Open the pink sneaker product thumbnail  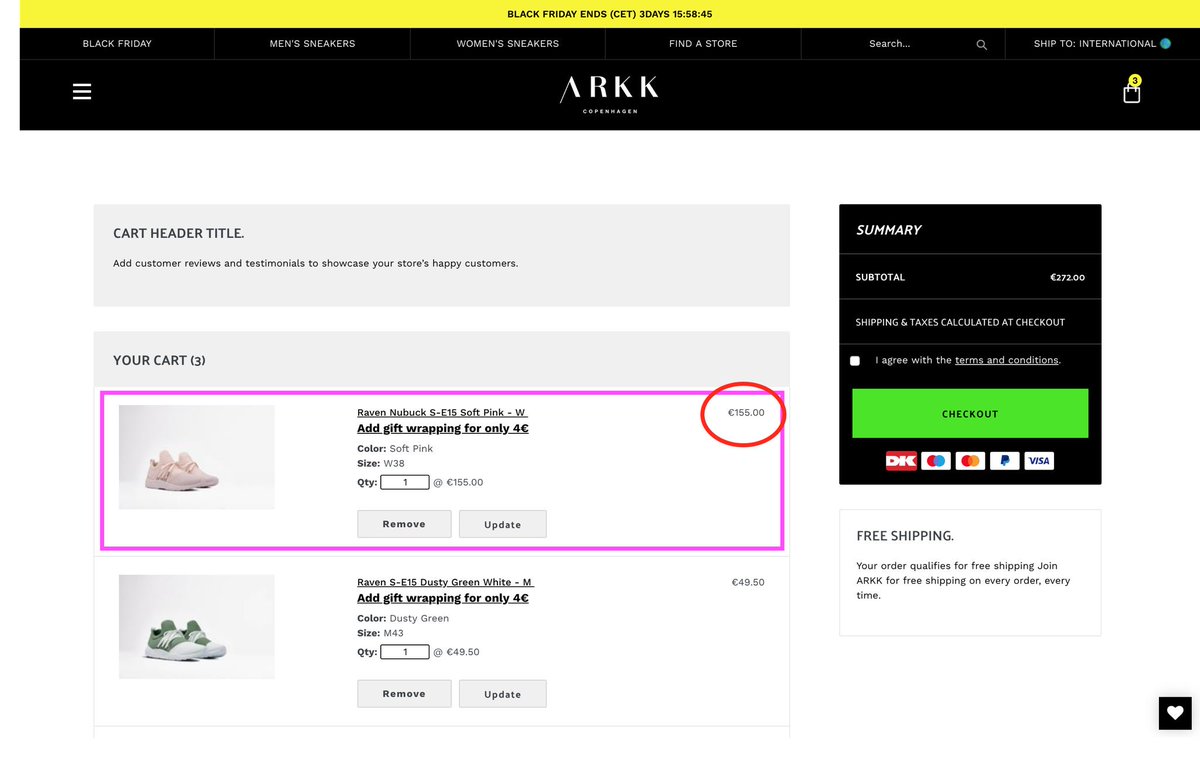pyautogui.click(x=196, y=457)
